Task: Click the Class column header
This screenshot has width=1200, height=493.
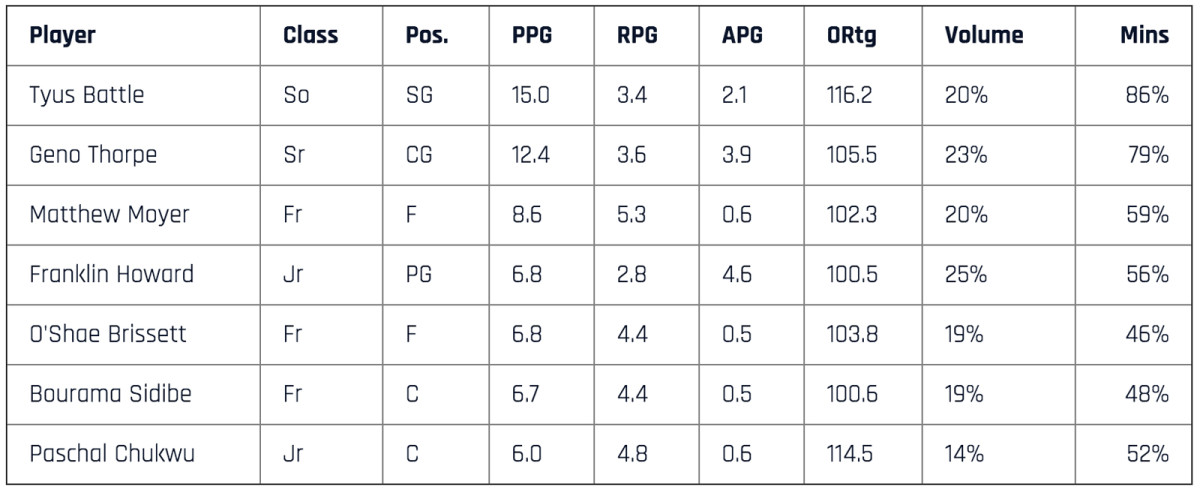Action: click(310, 36)
